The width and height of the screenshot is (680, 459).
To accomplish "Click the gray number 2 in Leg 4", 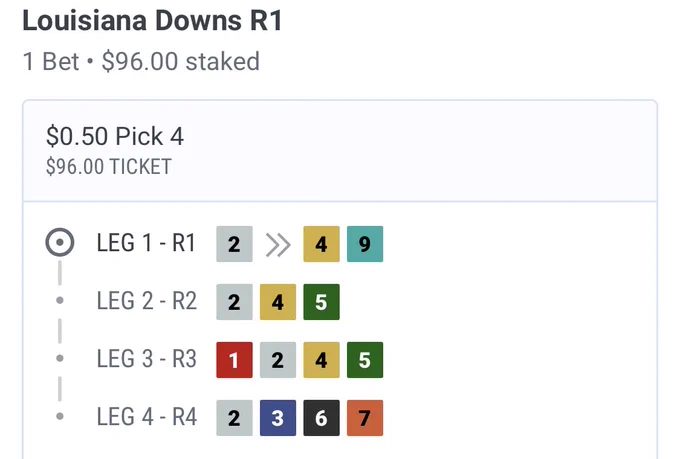I will pos(234,418).
